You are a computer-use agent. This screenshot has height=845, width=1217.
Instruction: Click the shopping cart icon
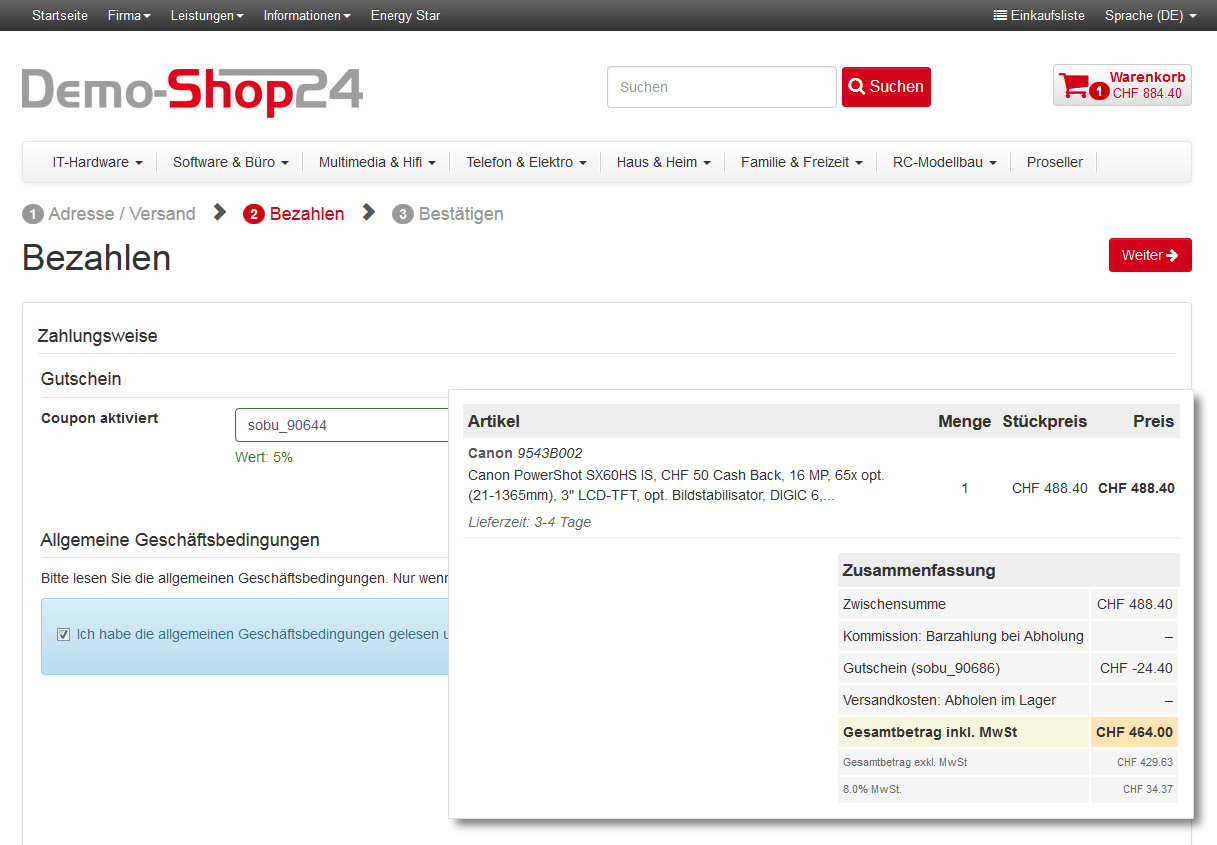(1073, 85)
